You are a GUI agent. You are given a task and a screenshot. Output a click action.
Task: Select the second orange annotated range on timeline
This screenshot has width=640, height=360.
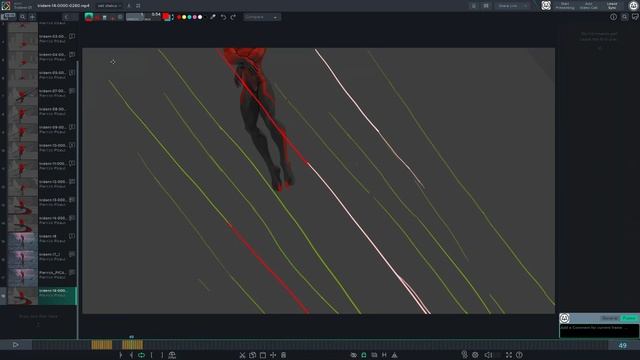(133, 345)
